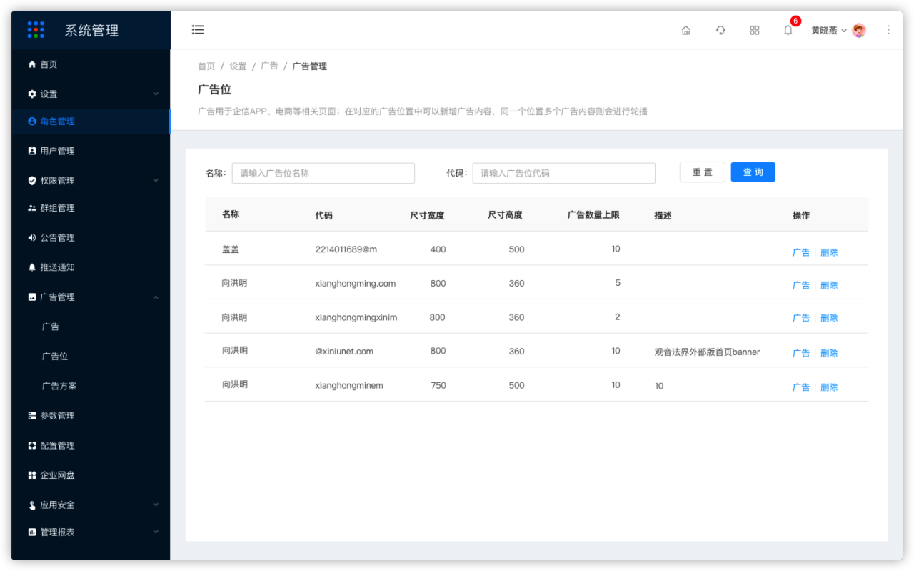This screenshot has width=915, height=571.
Task: Toggle the sidebar collapse hamburger icon
Action: point(198,30)
